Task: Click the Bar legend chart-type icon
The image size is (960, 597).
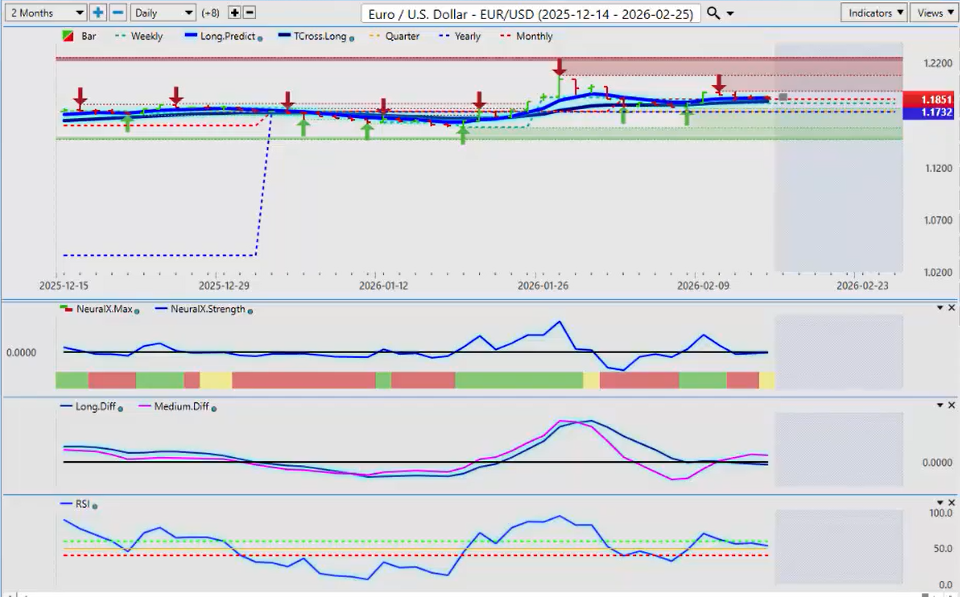Action: (68, 37)
